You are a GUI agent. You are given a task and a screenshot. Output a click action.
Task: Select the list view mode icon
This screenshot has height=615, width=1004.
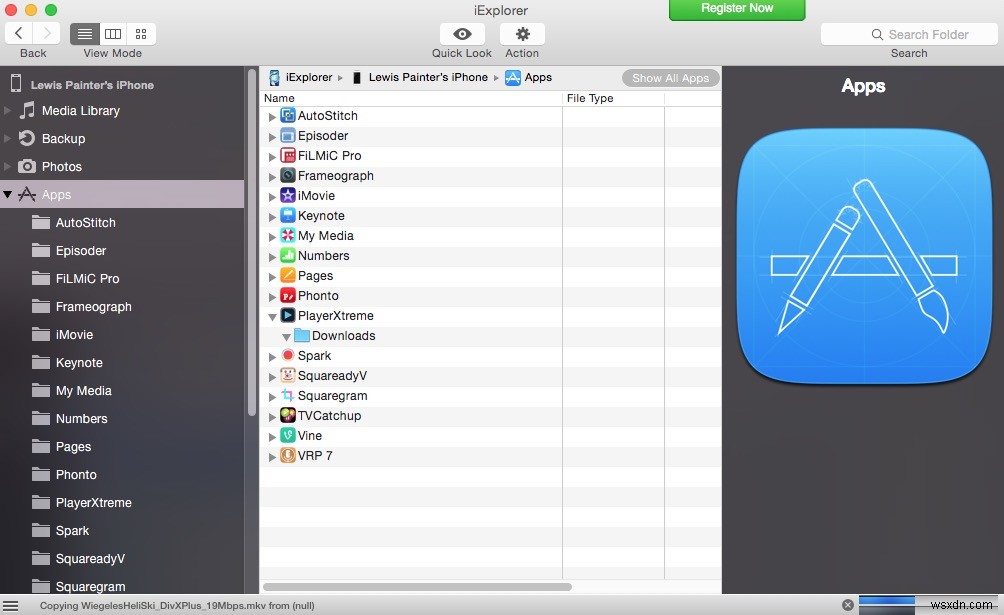pos(84,33)
